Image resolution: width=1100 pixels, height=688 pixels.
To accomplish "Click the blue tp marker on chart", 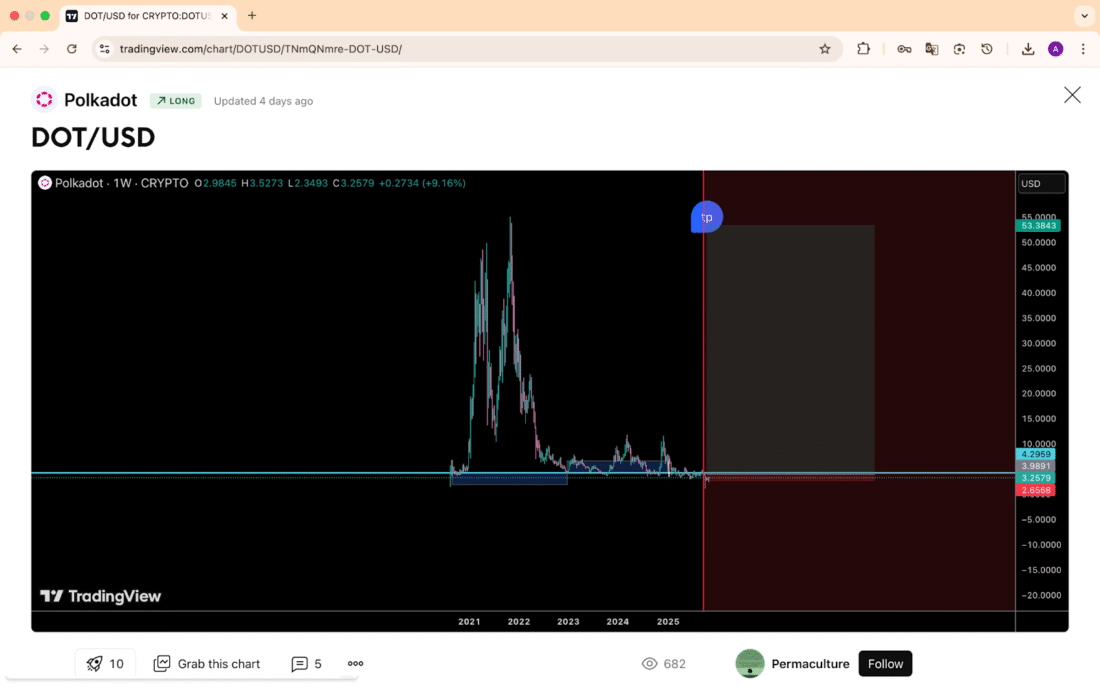I will (706, 217).
